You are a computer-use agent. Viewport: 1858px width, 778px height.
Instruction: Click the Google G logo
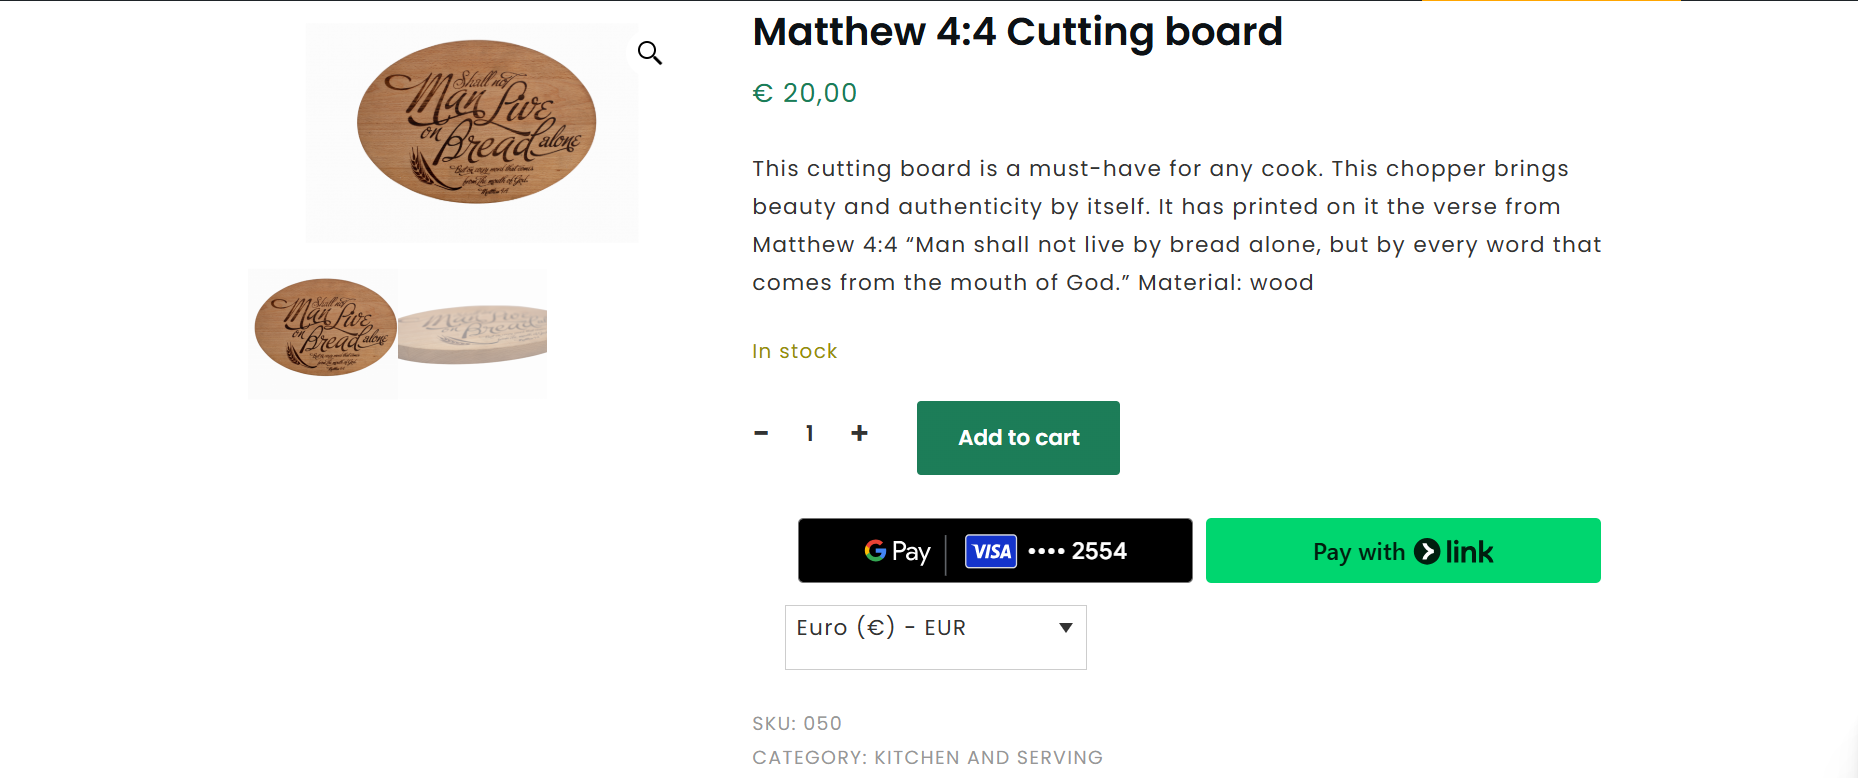(x=875, y=551)
